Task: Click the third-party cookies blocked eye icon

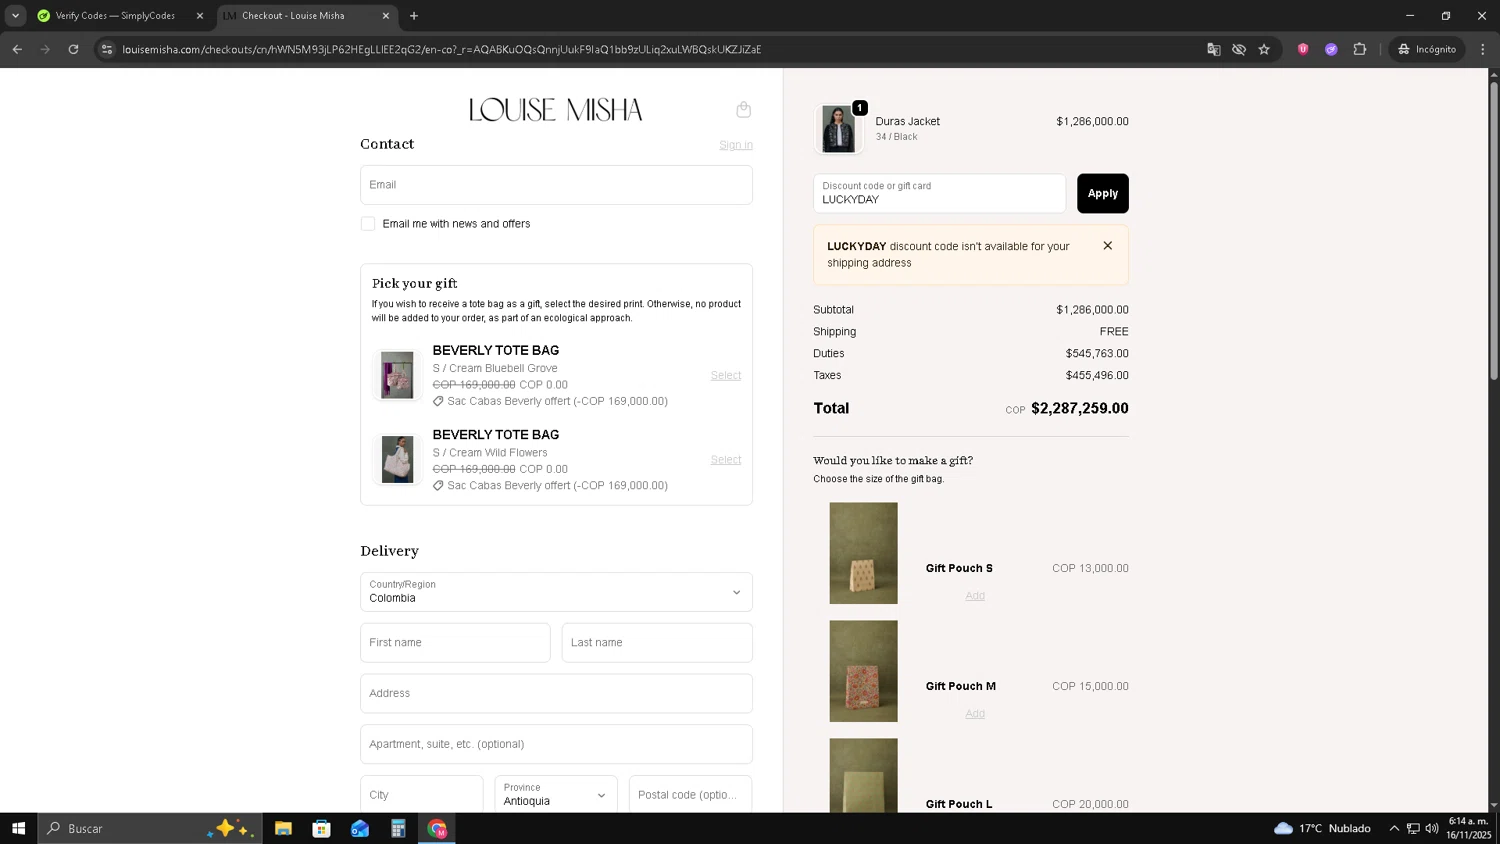Action: point(1239,49)
